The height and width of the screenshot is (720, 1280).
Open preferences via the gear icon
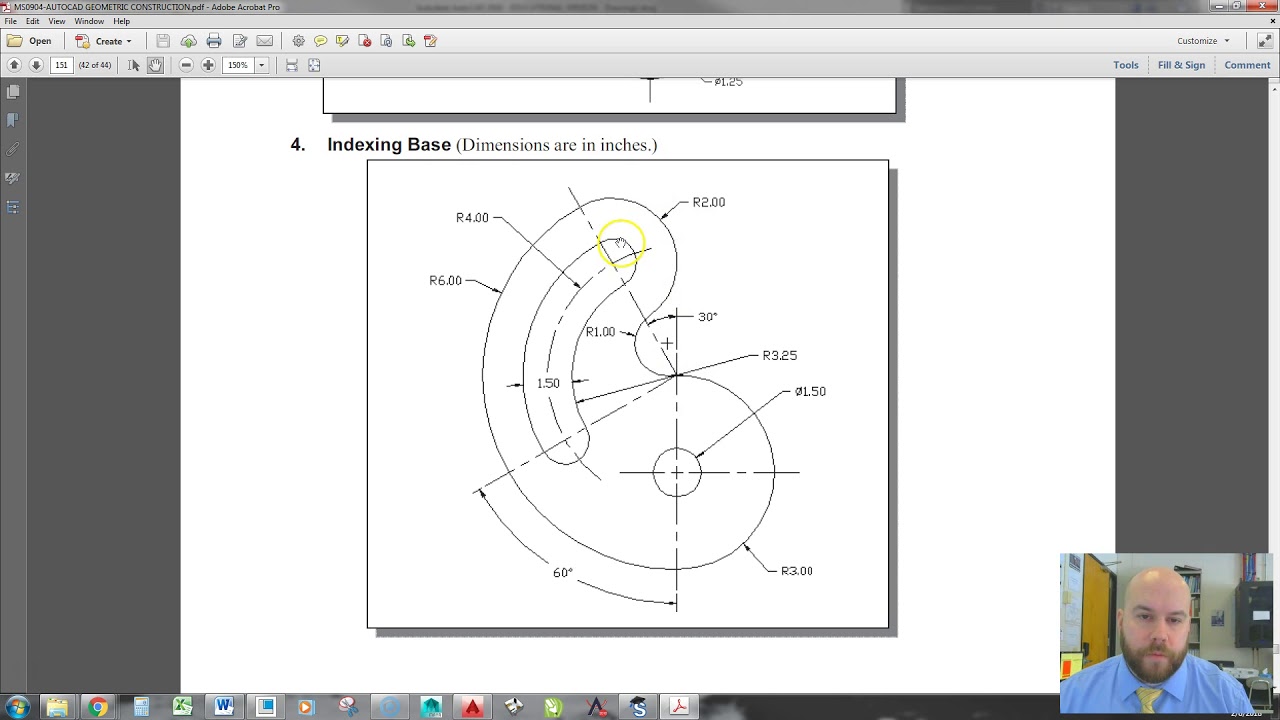(x=298, y=41)
